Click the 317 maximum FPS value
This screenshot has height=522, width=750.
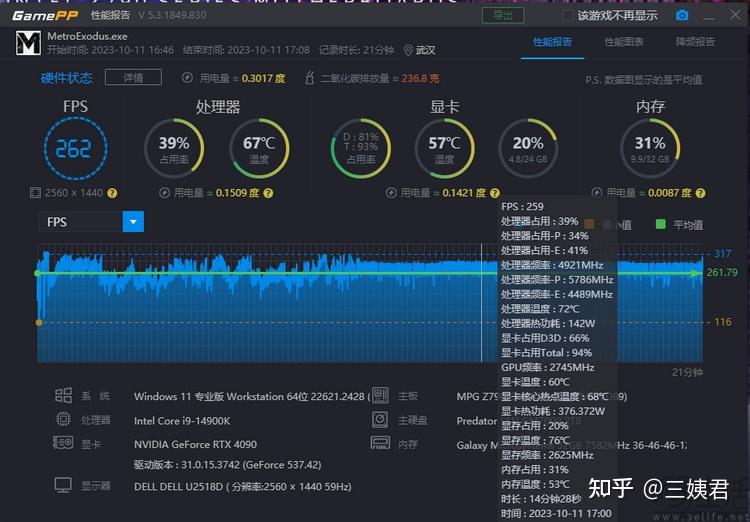[x=722, y=254]
